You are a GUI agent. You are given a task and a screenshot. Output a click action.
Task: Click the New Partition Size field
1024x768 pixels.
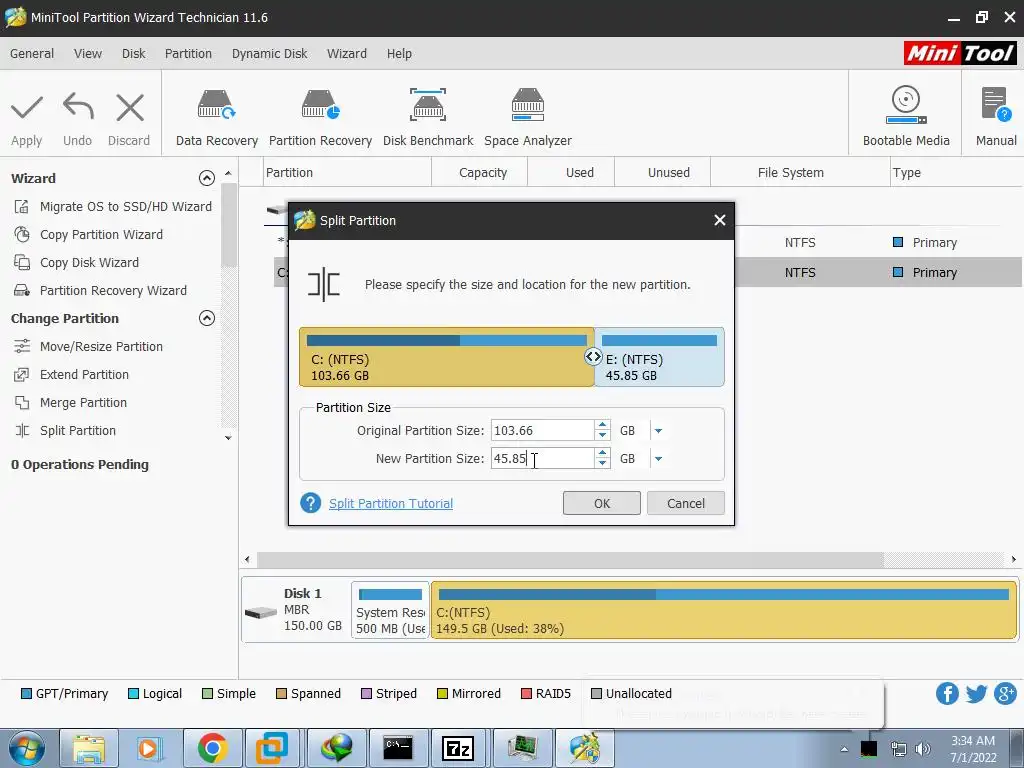pyautogui.click(x=543, y=458)
